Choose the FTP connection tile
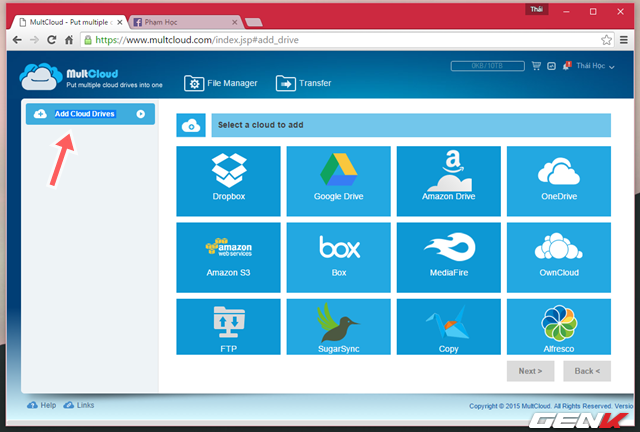This screenshot has height=432, width=640. click(x=230, y=326)
